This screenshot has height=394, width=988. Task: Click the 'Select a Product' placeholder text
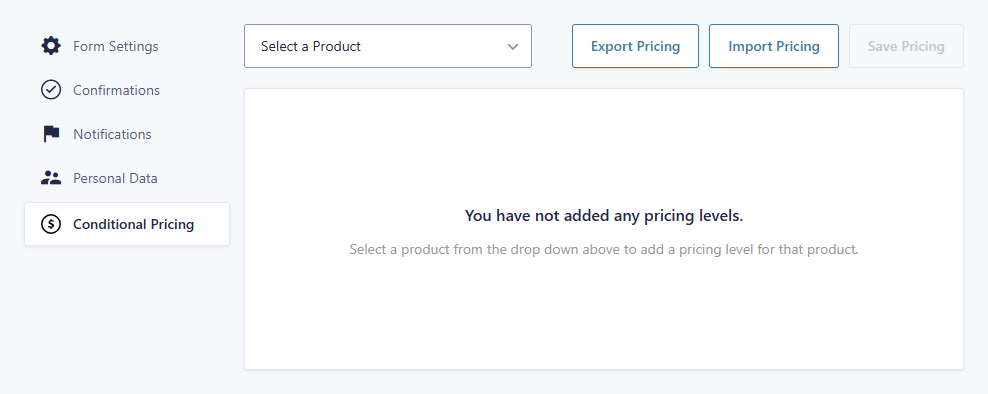pyautogui.click(x=311, y=46)
